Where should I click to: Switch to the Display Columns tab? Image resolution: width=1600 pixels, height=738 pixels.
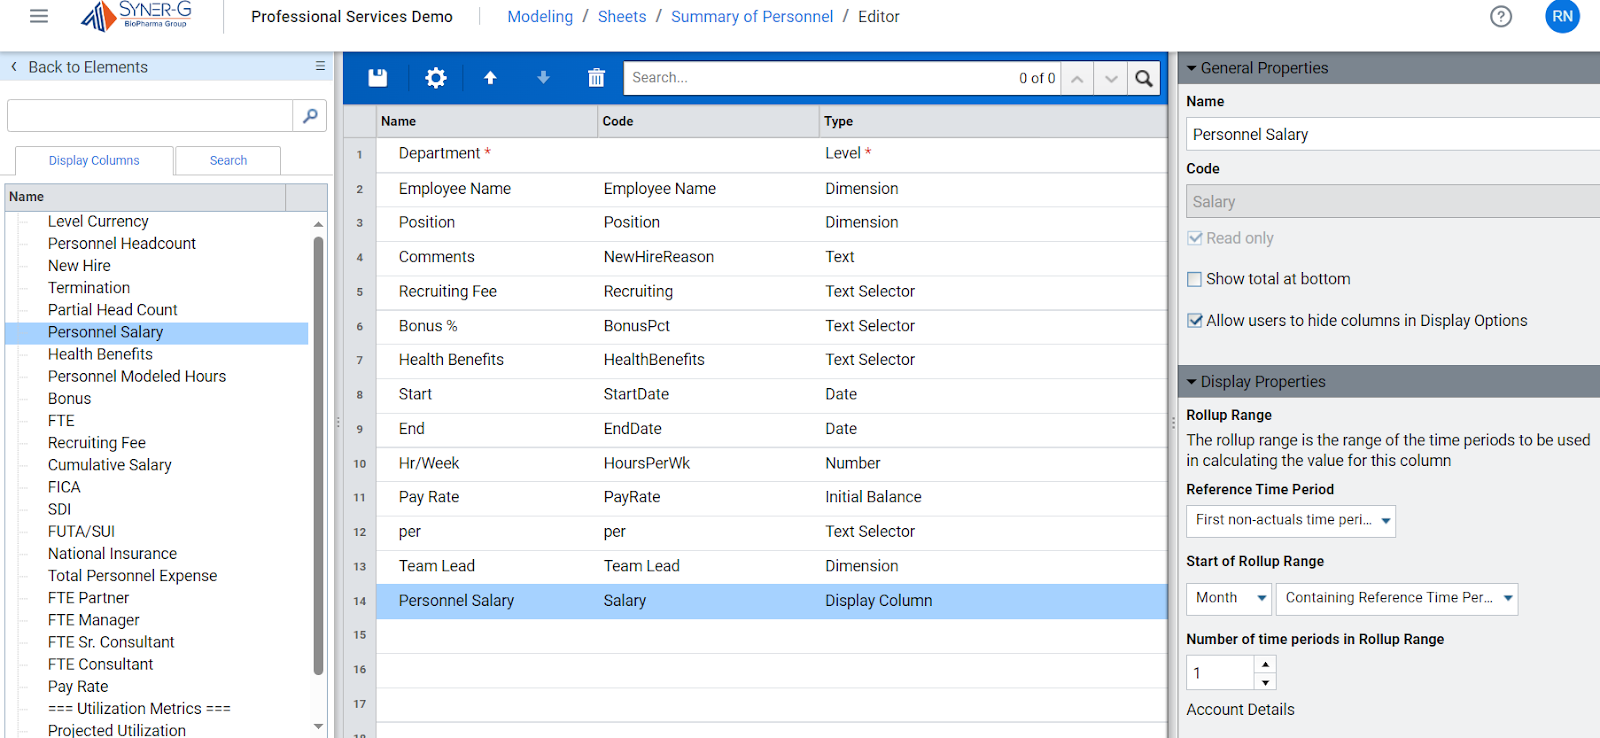coord(94,160)
